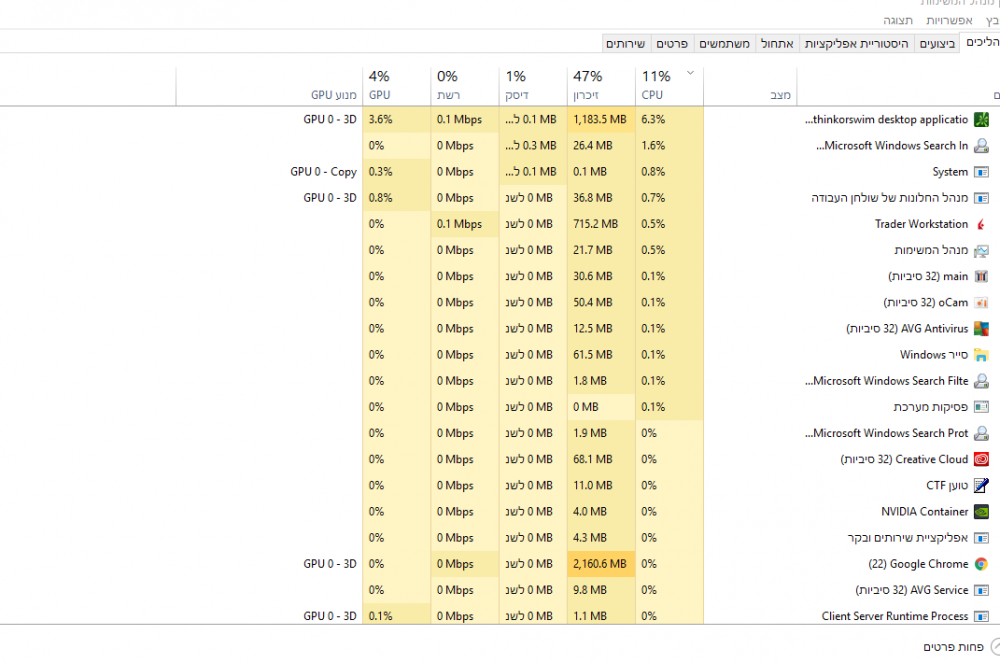Screen dimensions: 1000x663
Task: Click the 0.1 Mbps cell in Trader Workstation row
Action: pos(465,224)
